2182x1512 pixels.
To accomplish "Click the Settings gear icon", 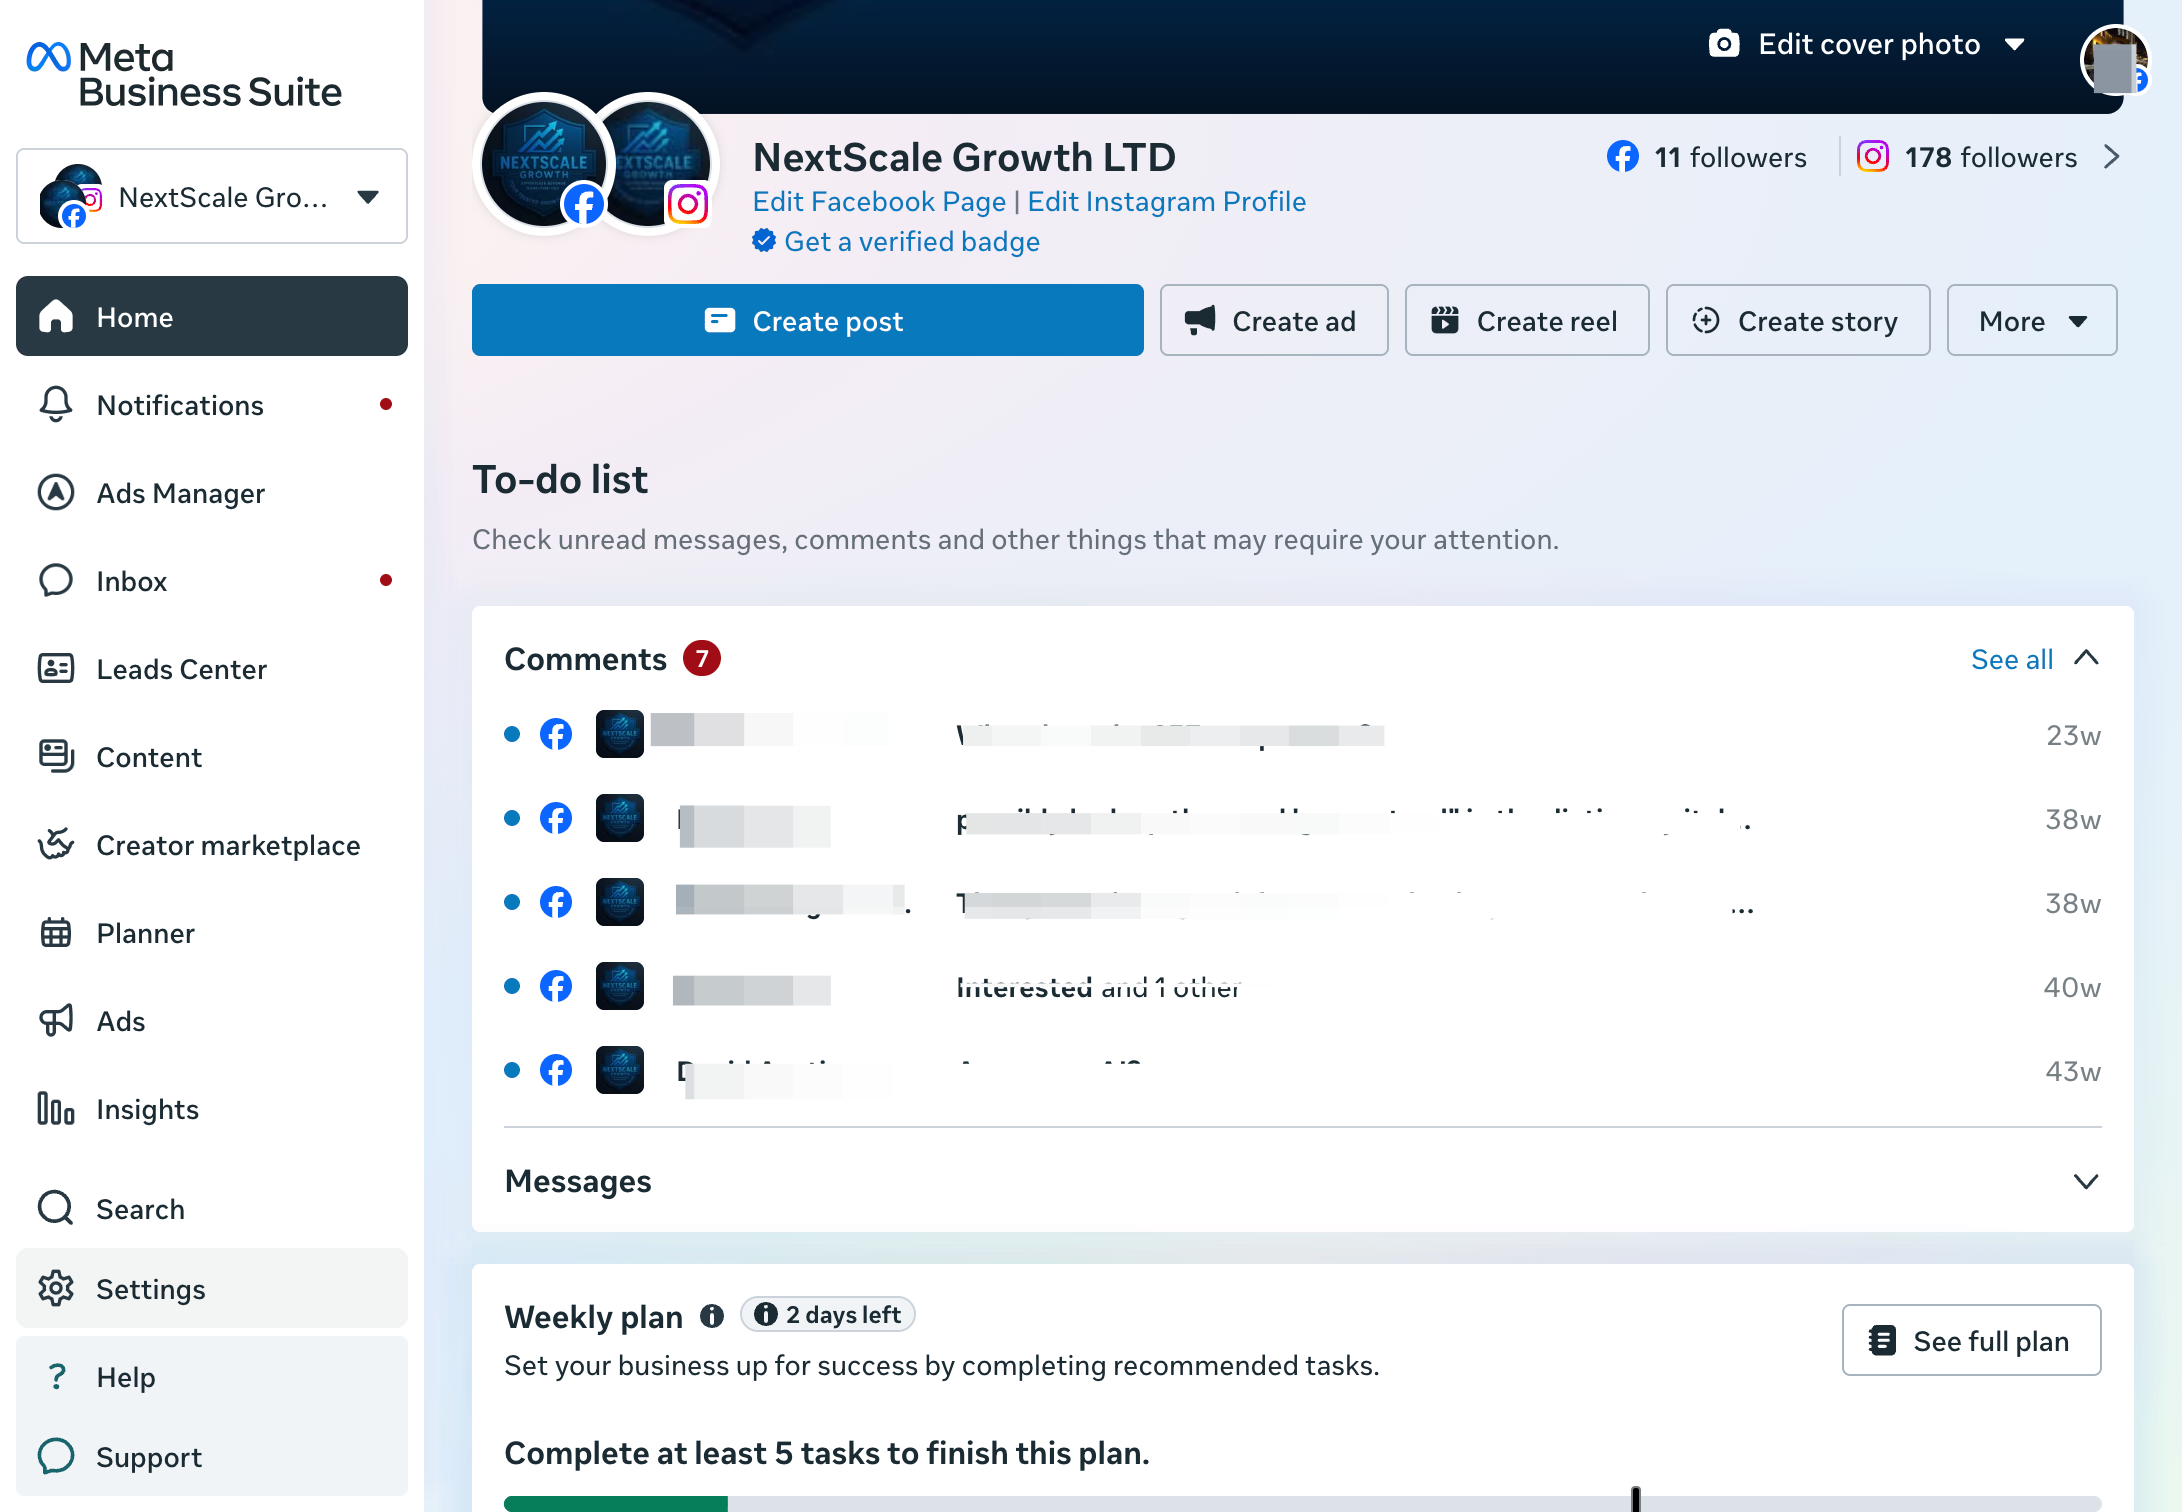I will coord(56,1289).
